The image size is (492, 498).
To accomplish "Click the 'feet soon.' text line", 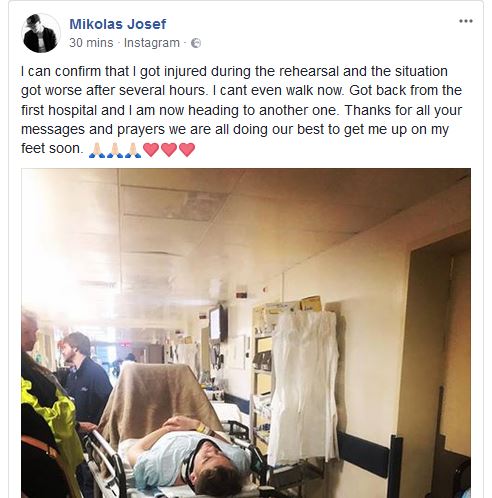I will [52, 148].
